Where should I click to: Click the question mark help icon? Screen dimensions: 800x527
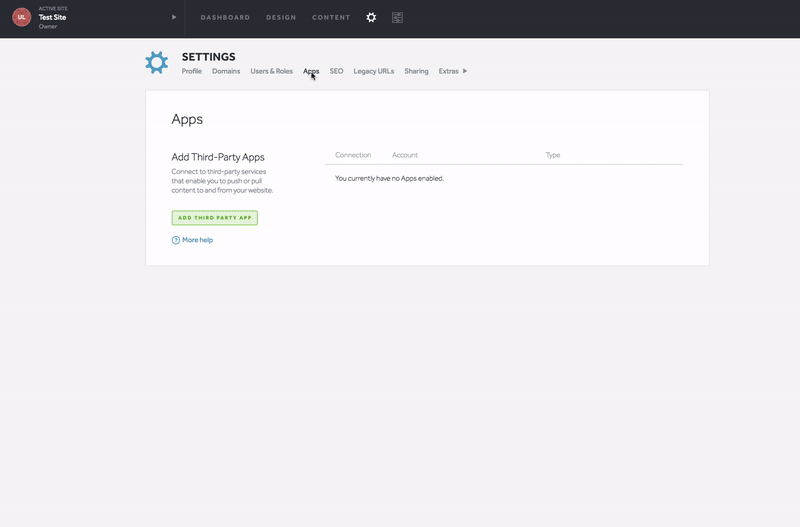[x=176, y=240]
